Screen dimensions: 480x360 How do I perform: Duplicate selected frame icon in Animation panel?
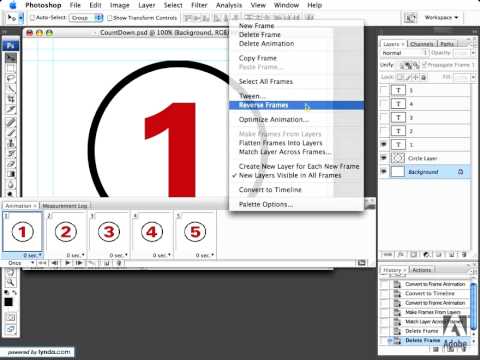point(107,263)
